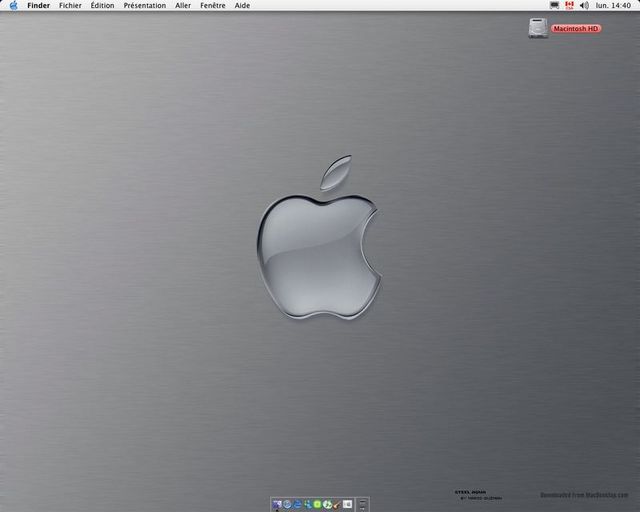This screenshot has width=640, height=512.
Task: Select the Macintosh HD drive icon
Action: click(538, 28)
